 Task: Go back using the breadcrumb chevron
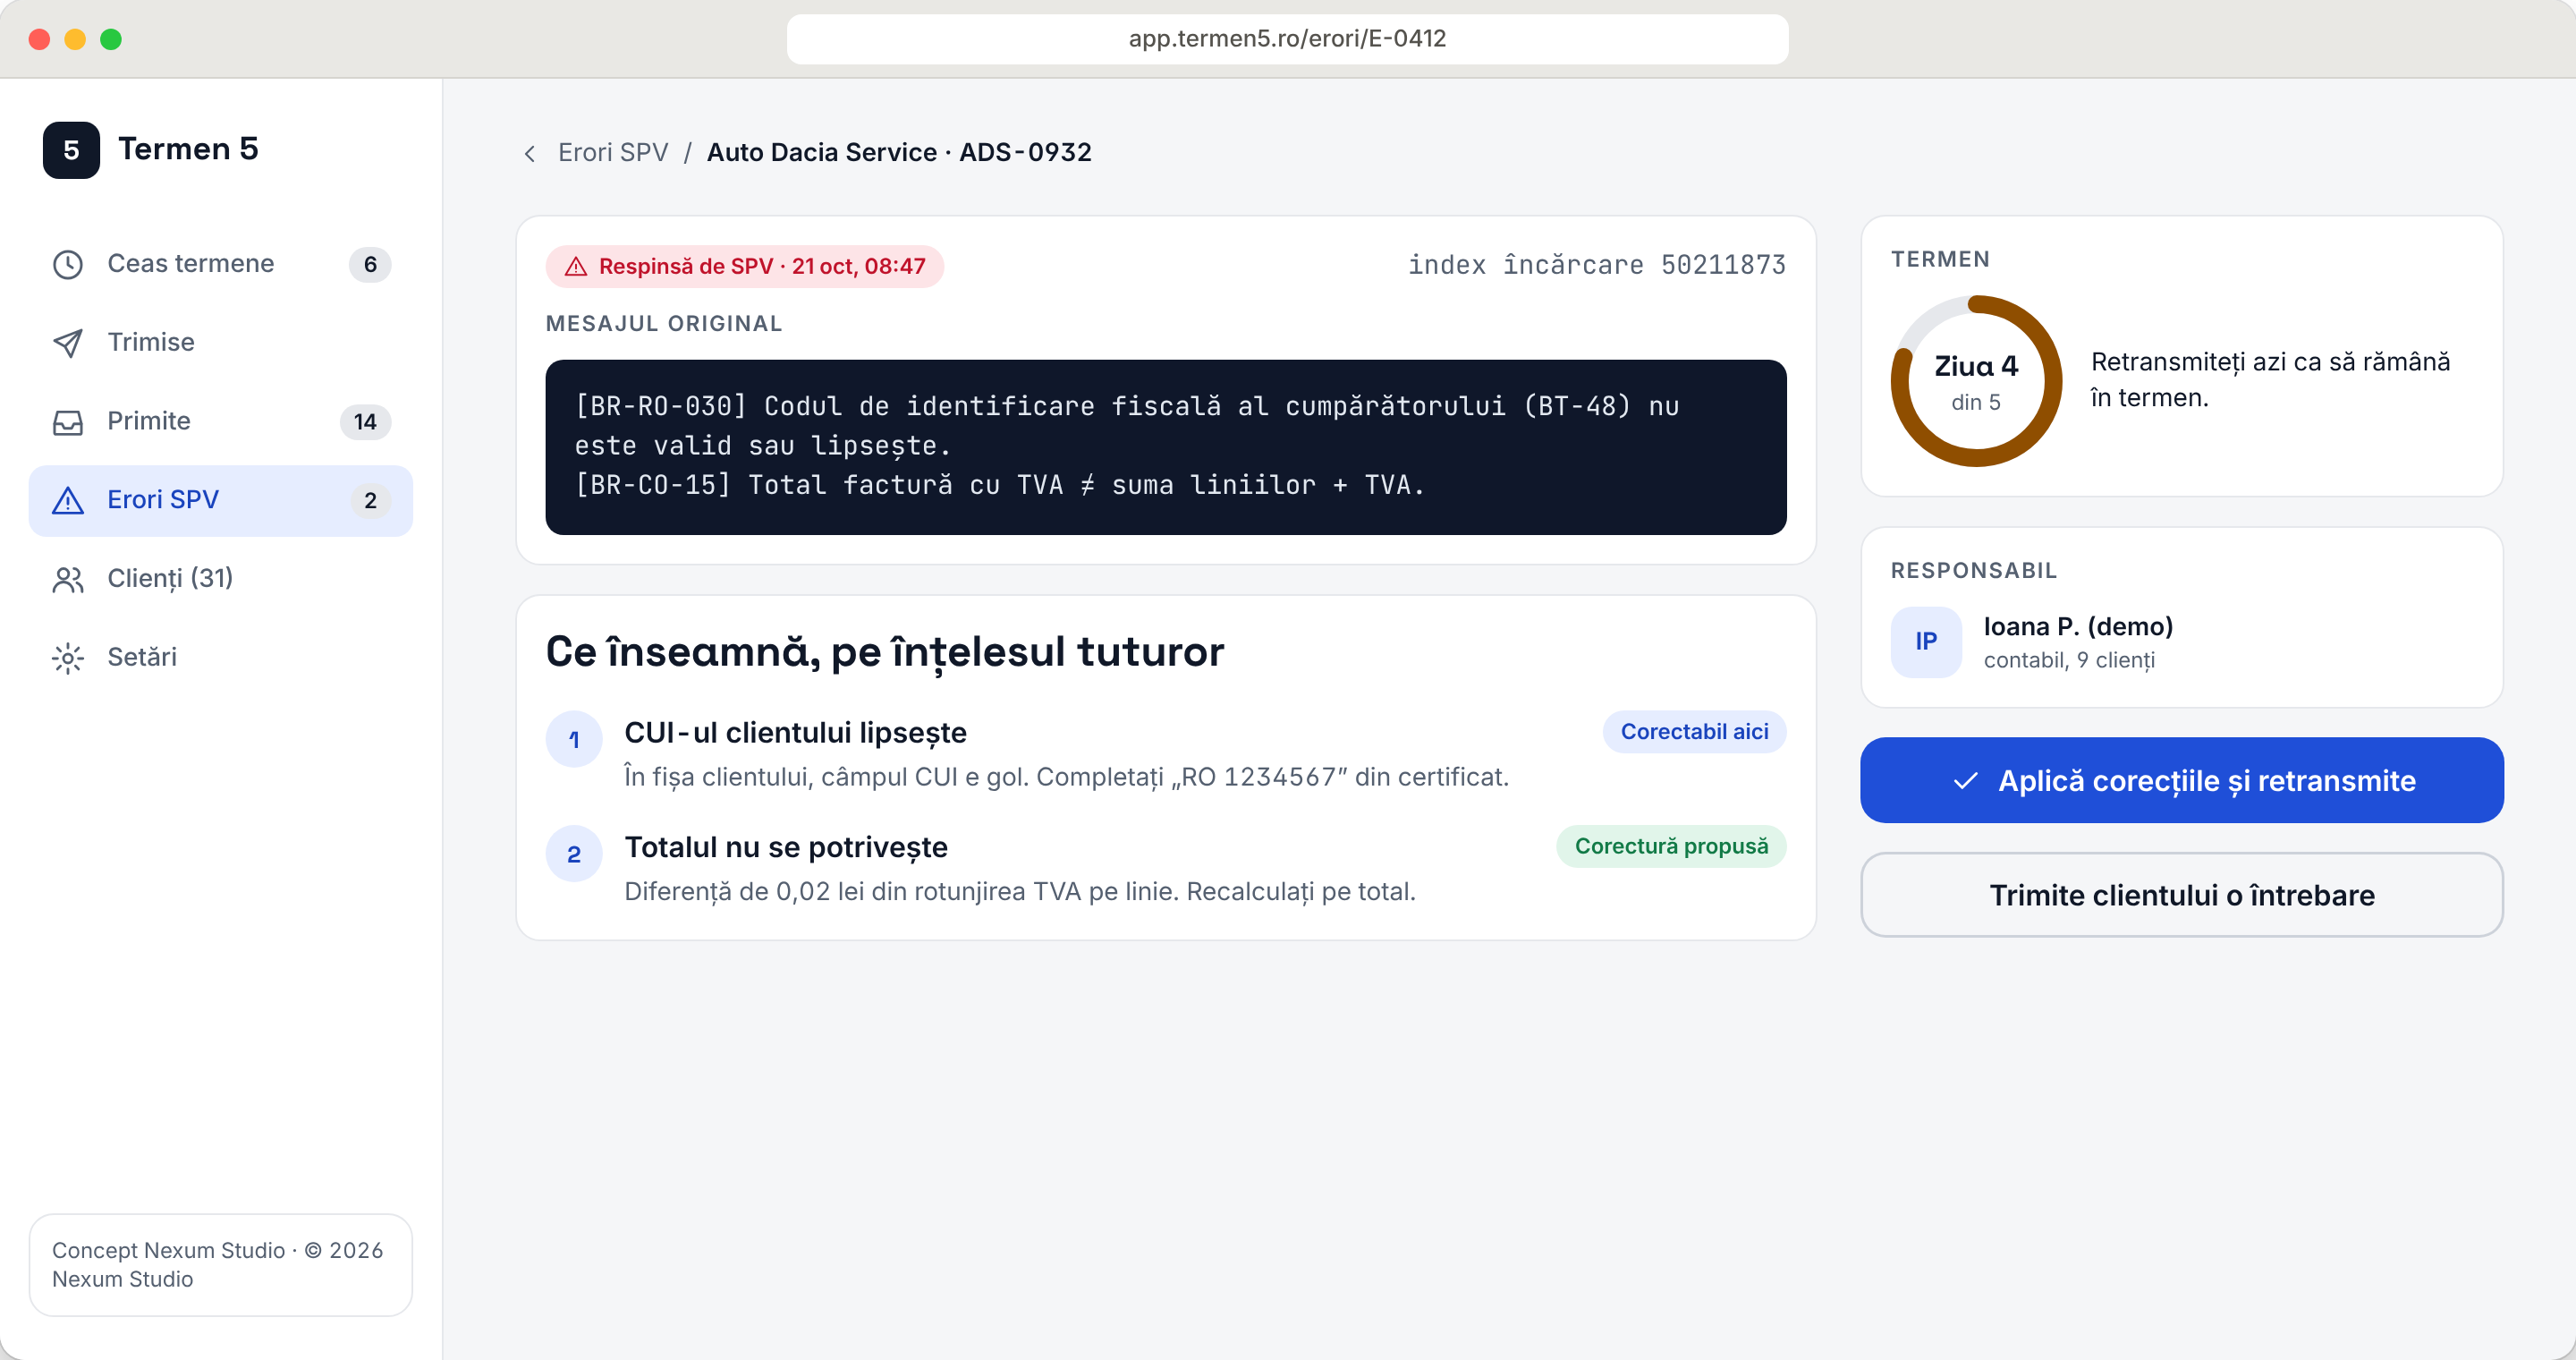coord(530,153)
